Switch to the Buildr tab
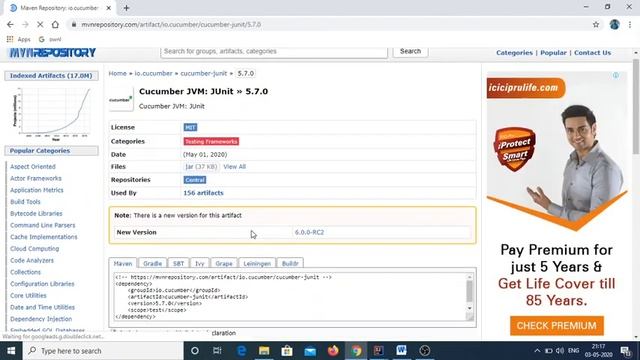 pyautogui.click(x=290, y=263)
